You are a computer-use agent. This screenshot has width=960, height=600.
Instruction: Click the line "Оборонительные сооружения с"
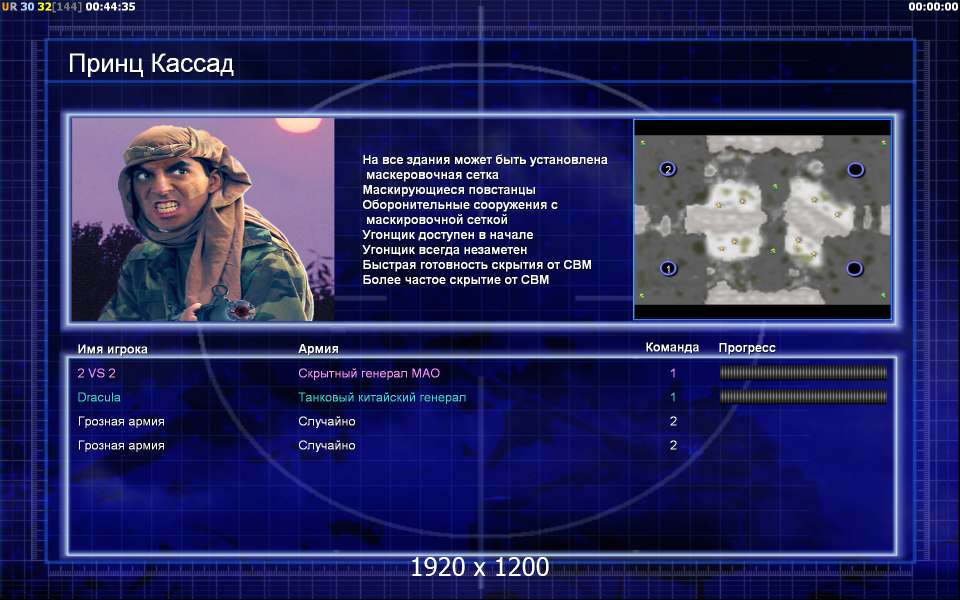tap(460, 204)
